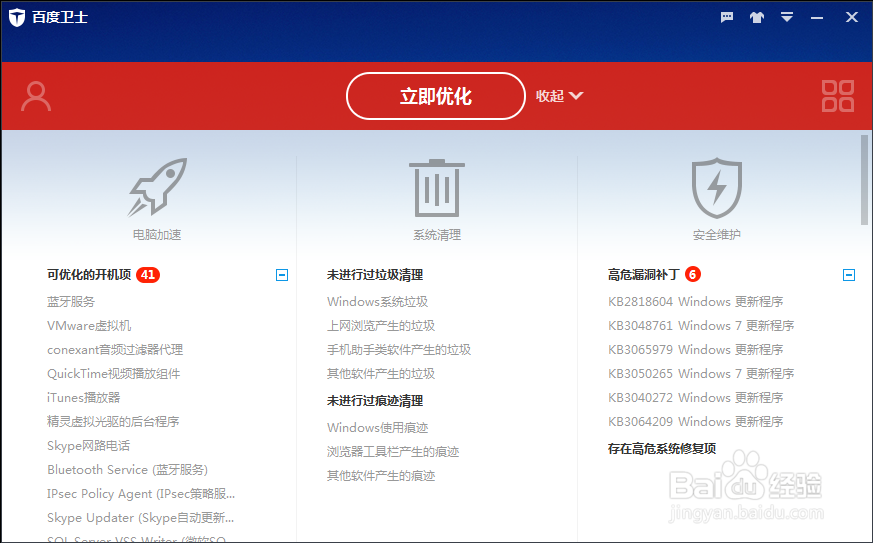The width and height of the screenshot is (873, 543).
Task: Select the iTunes播放器 startup item
Action: click(84, 398)
